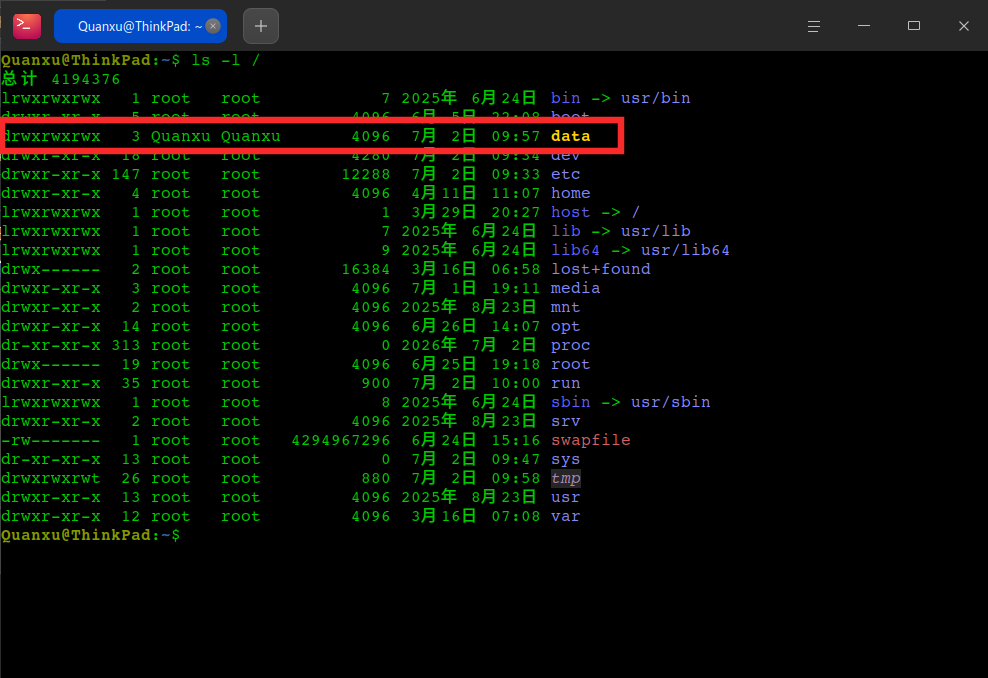Viewport: 988px width, 678px height.
Task: Click the size "900" on run row
Action: click(376, 383)
